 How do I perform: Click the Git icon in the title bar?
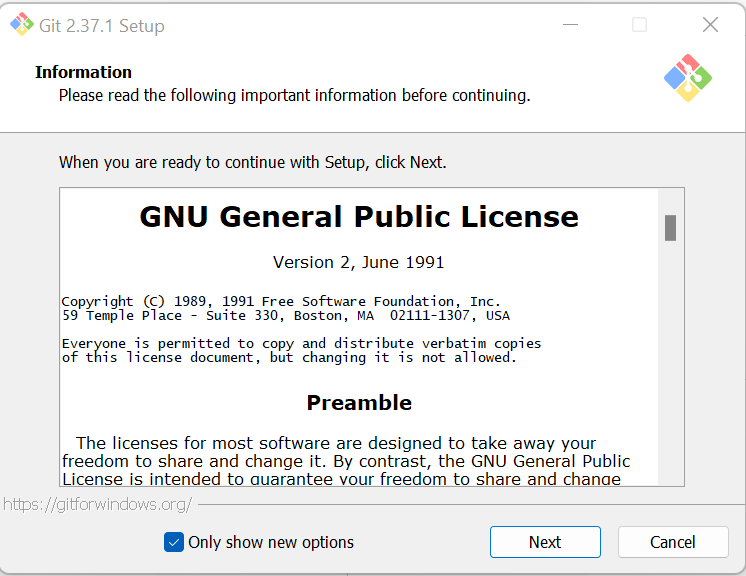coord(22,24)
